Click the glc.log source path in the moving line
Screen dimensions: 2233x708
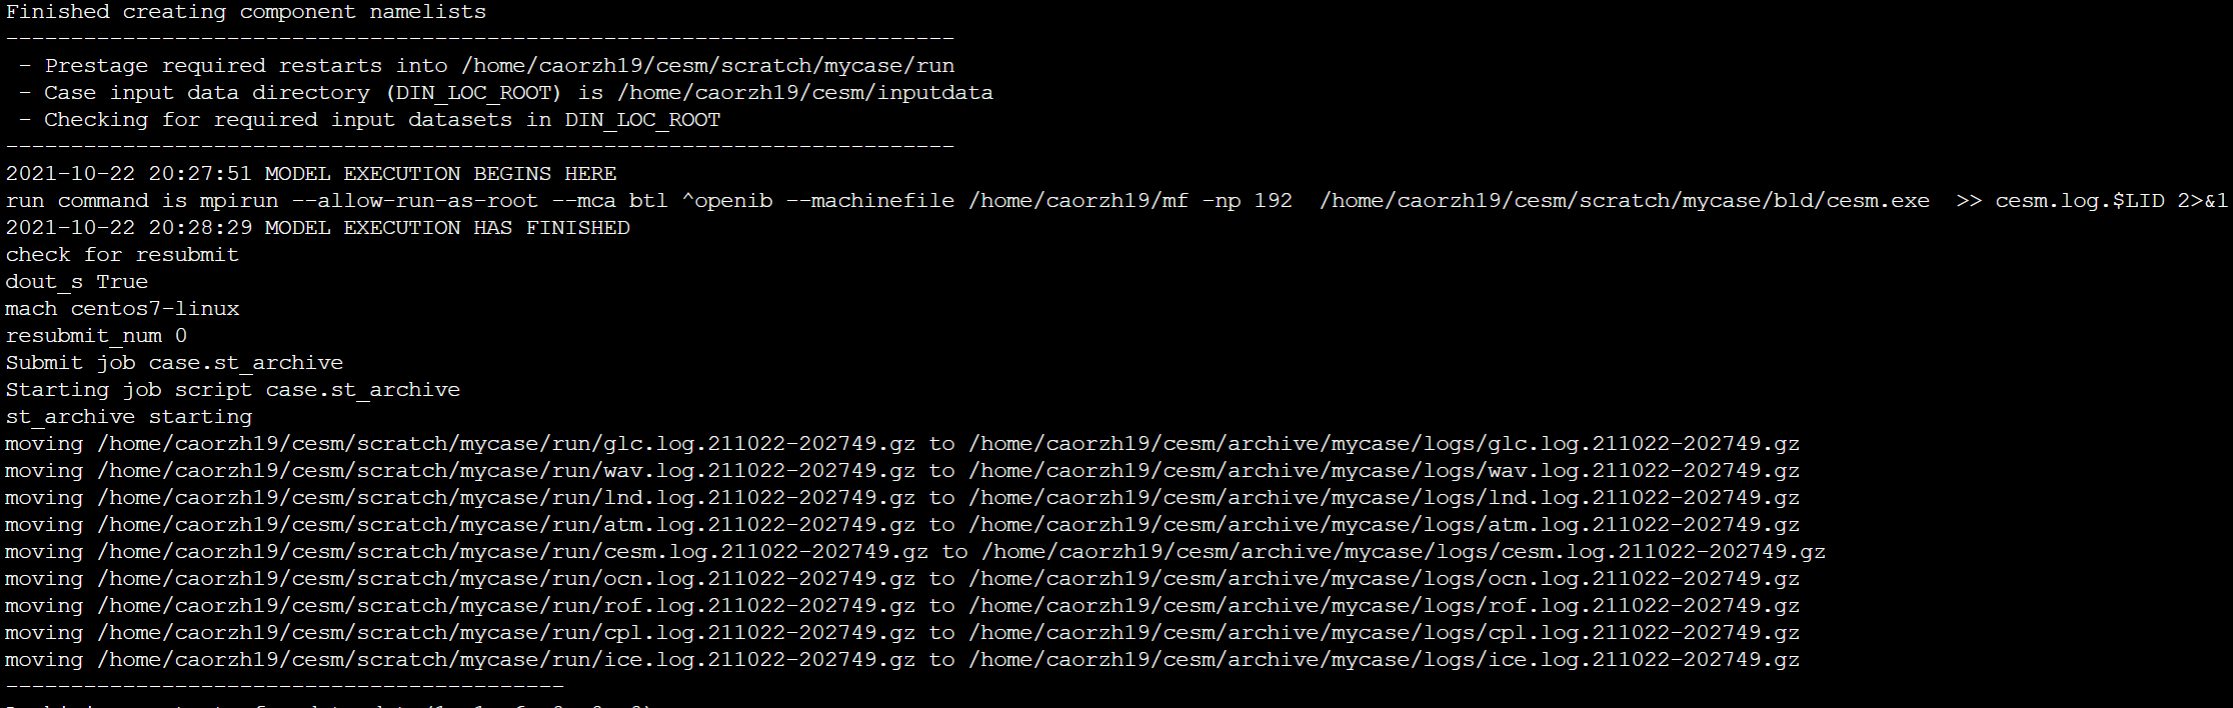tap(506, 444)
